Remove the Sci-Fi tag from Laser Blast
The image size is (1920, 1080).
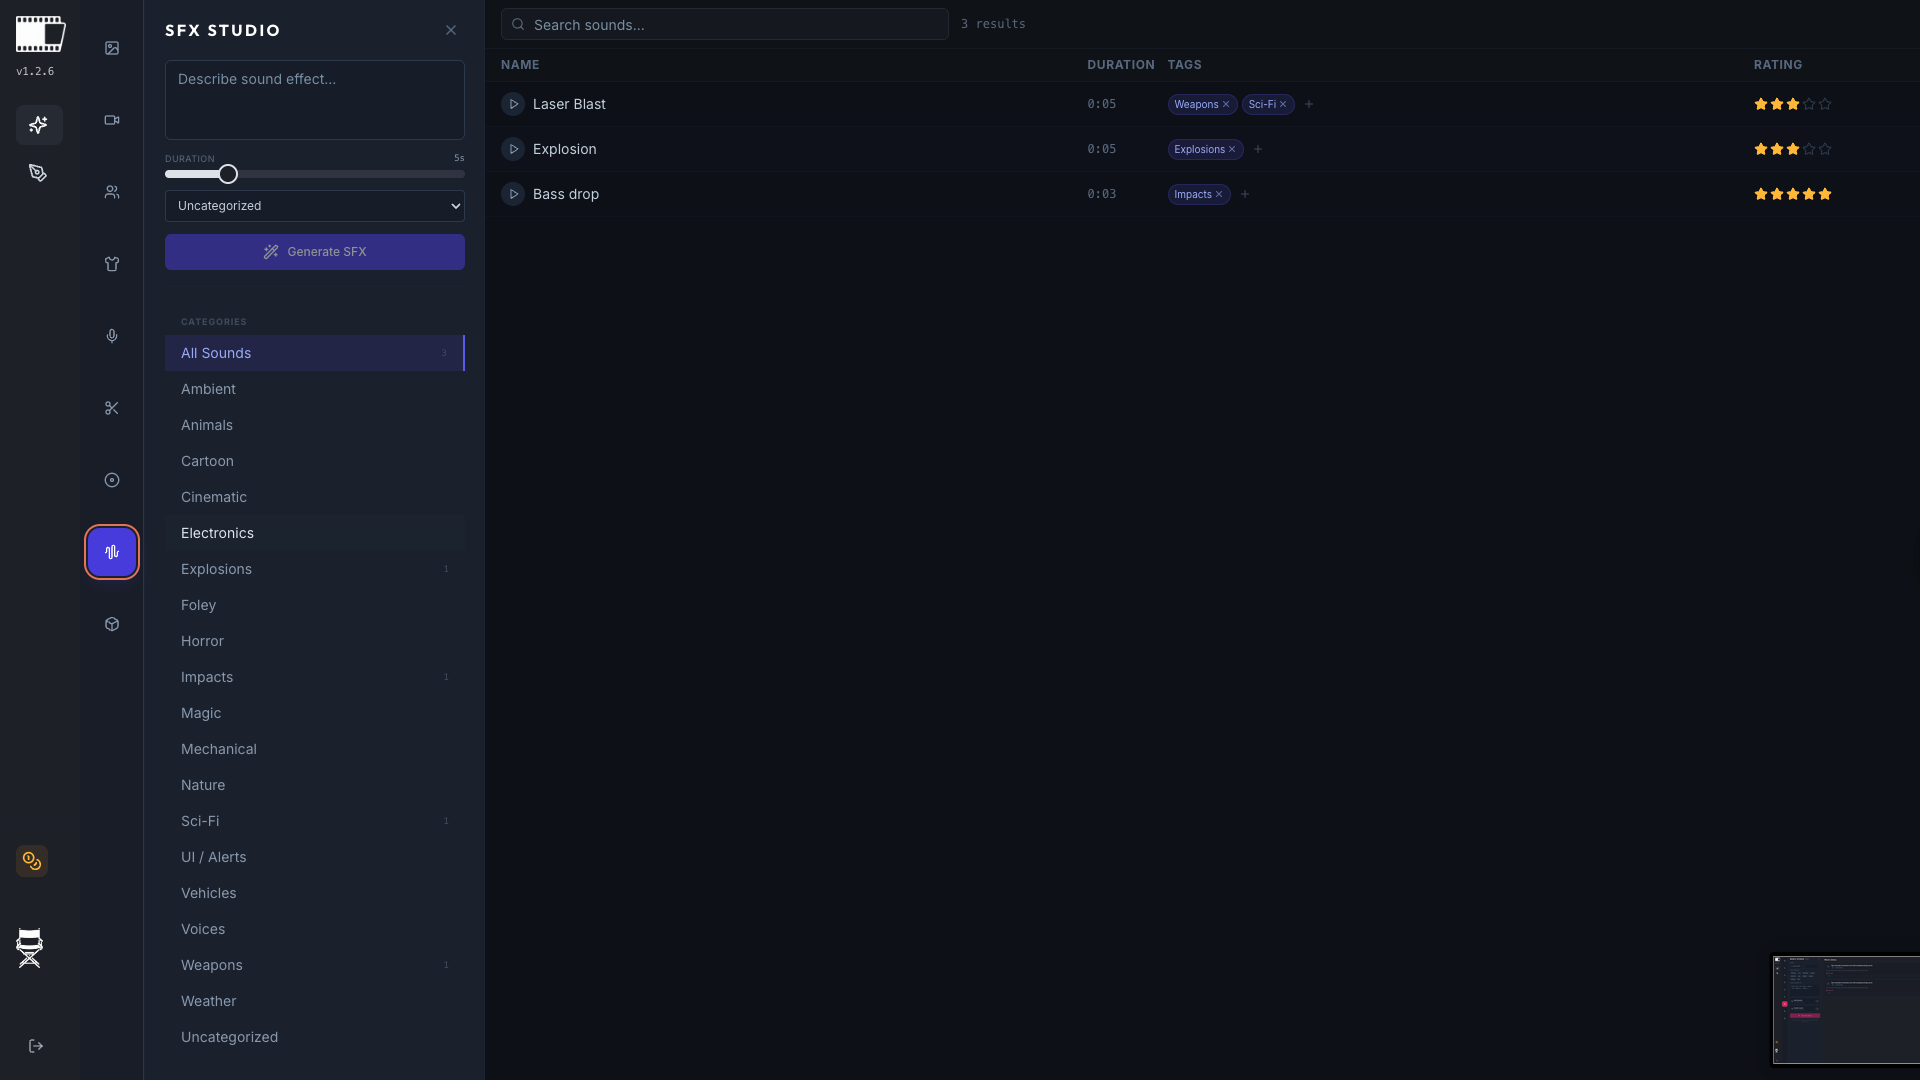pyautogui.click(x=1283, y=104)
